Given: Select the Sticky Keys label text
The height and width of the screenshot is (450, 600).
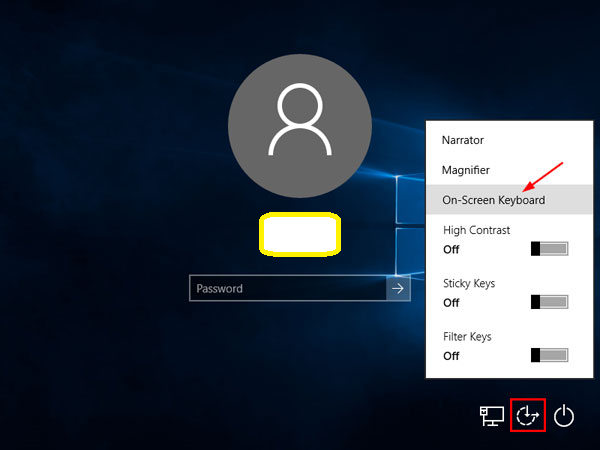Looking at the screenshot, I should [469, 284].
